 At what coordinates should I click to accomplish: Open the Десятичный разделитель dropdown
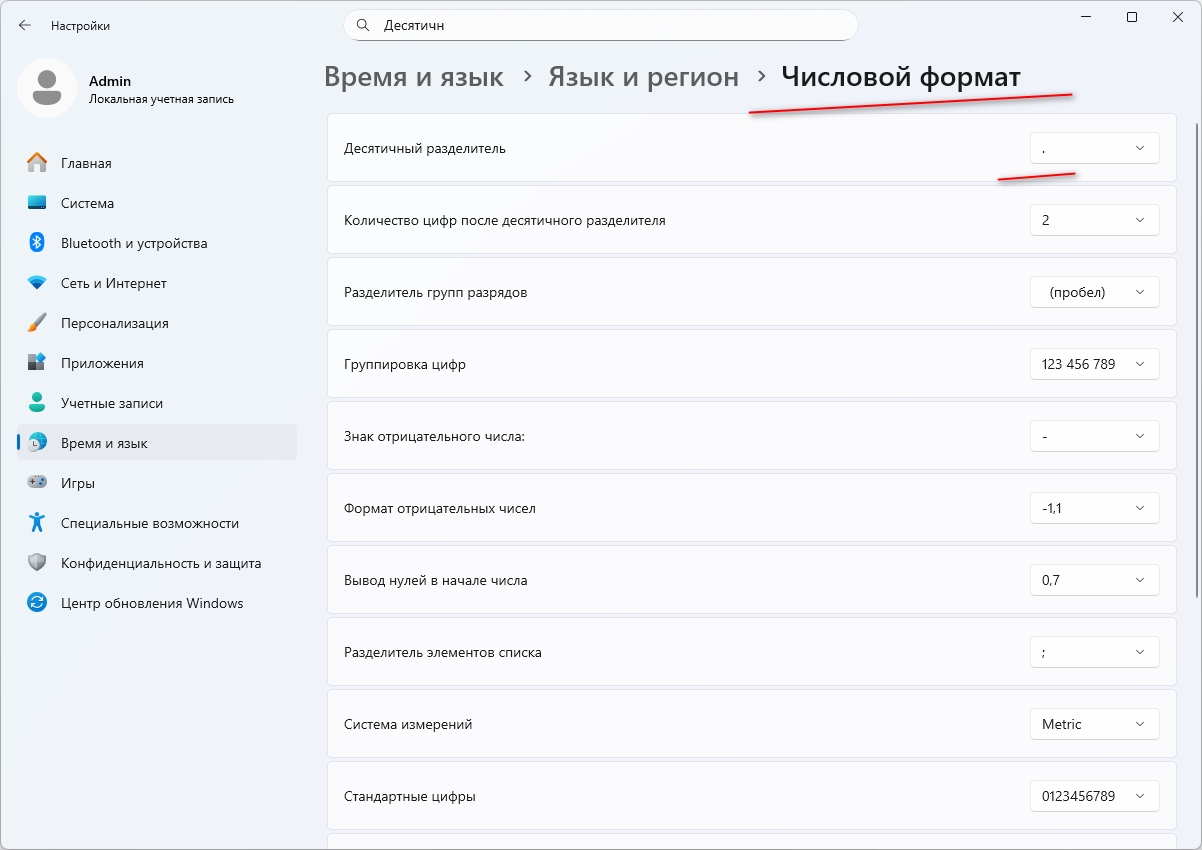pyautogui.click(x=1094, y=148)
